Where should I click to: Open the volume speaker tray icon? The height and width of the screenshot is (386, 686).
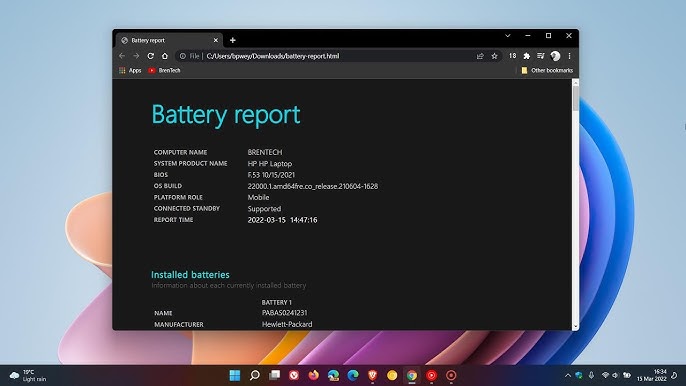[x=615, y=375]
